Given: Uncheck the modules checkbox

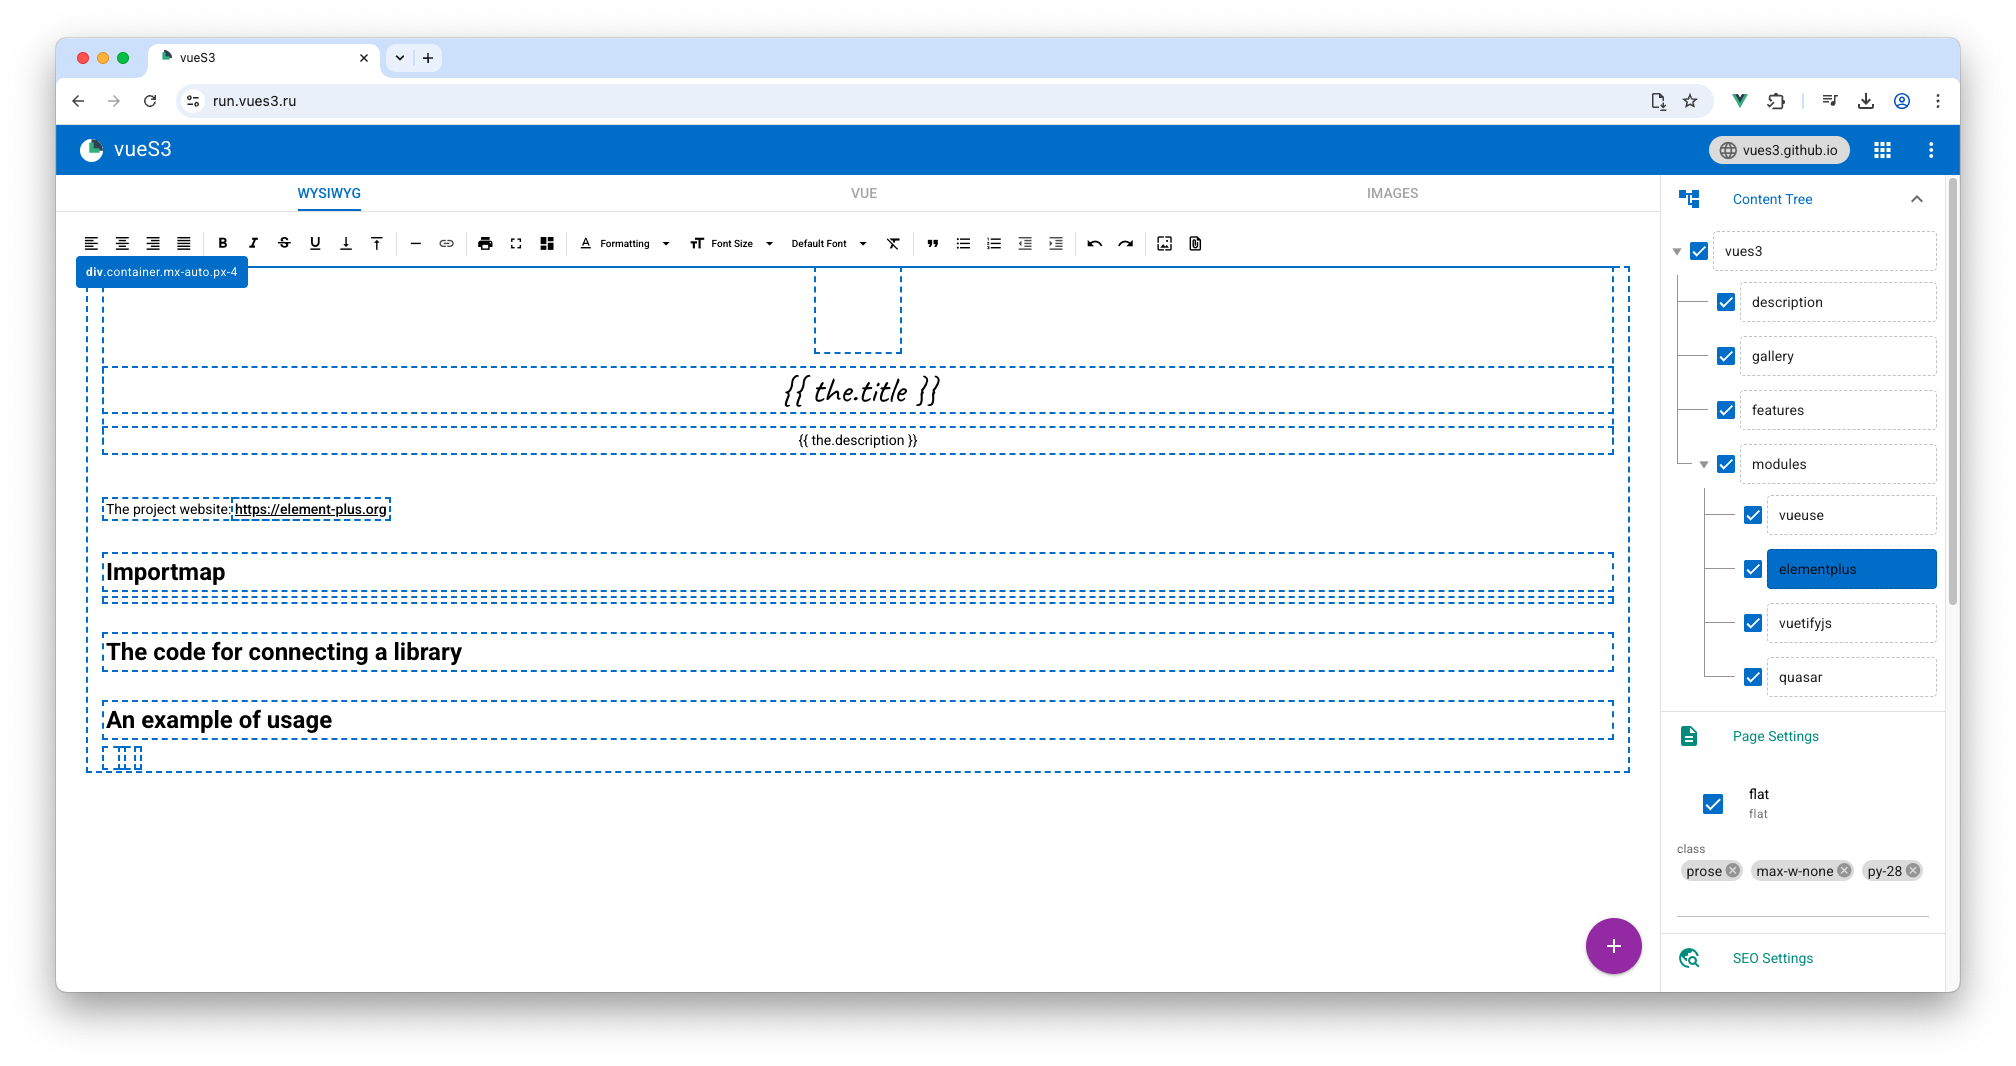Looking at the screenshot, I should click(1726, 464).
